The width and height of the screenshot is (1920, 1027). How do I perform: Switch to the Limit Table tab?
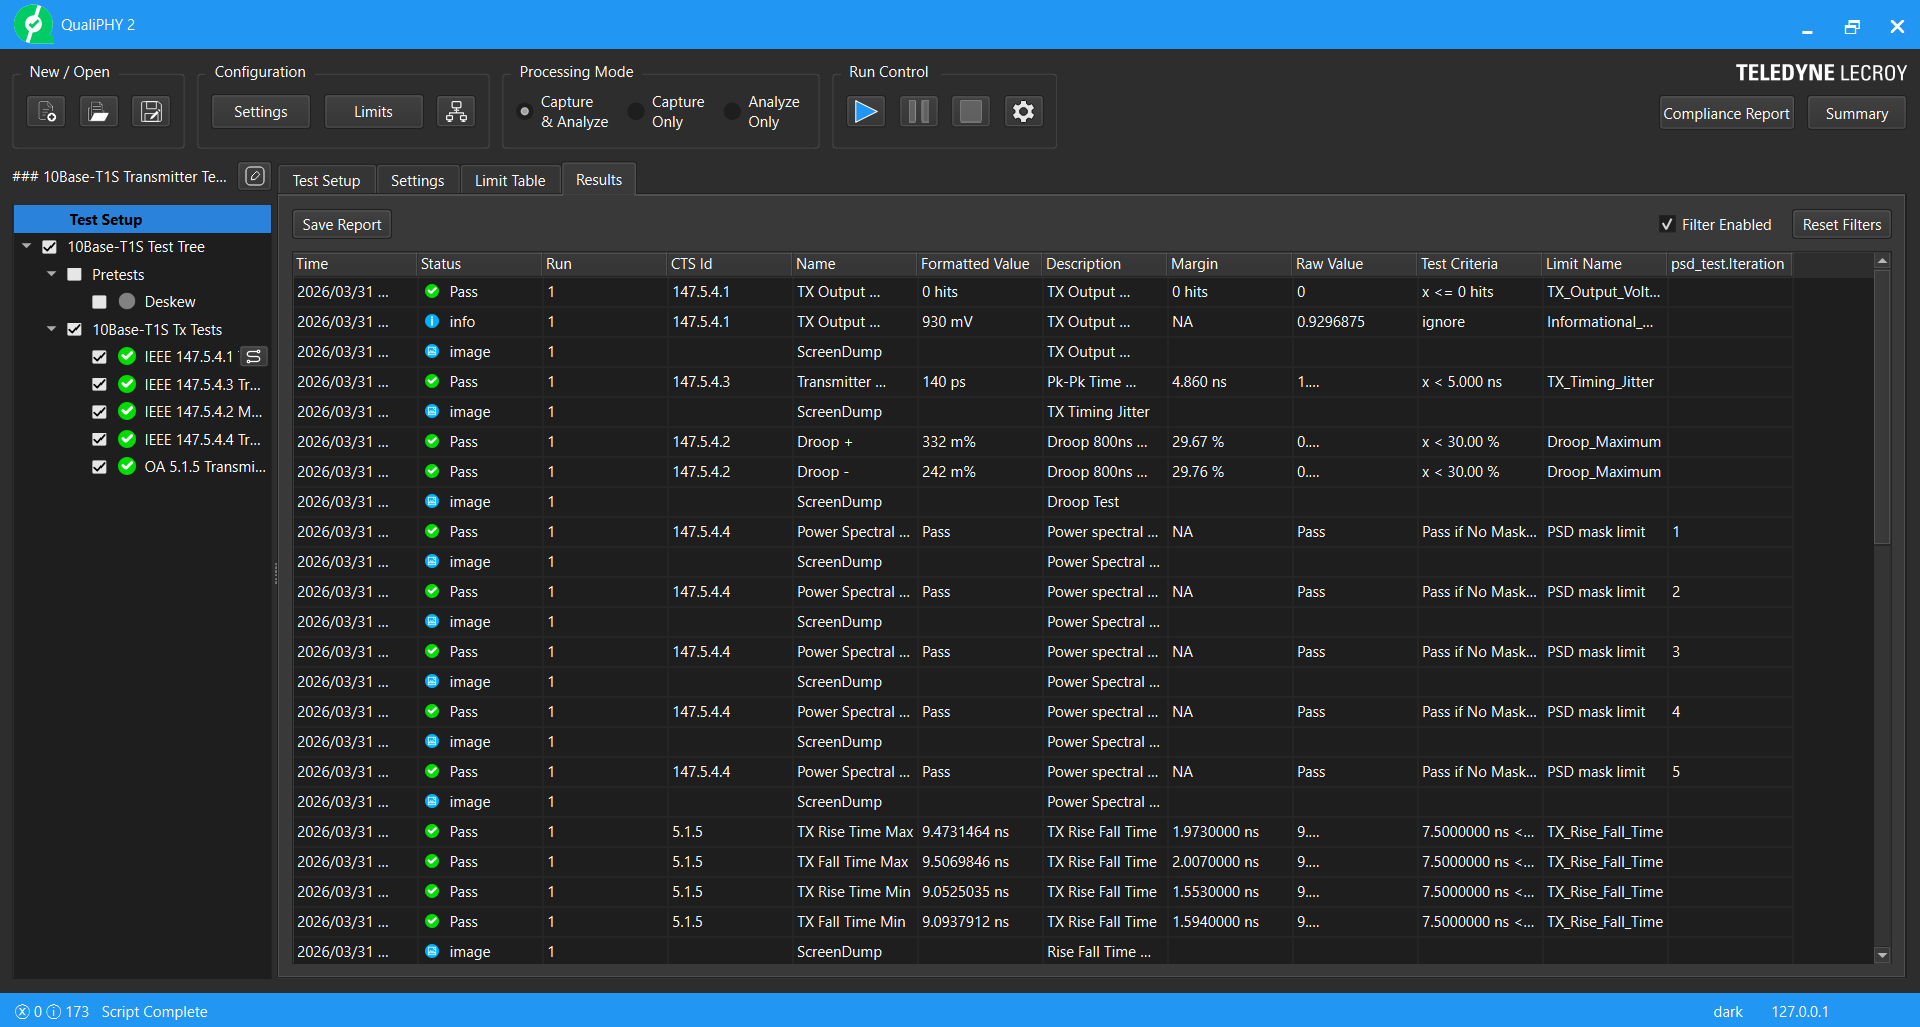[509, 181]
